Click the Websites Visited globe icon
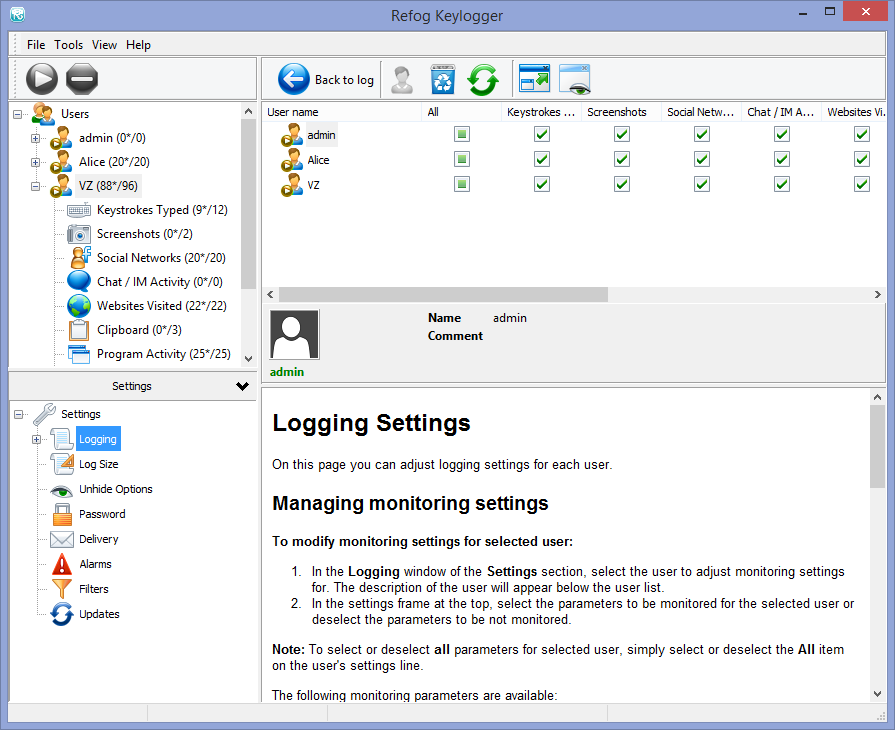The width and height of the screenshot is (895, 730). (x=79, y=306)
